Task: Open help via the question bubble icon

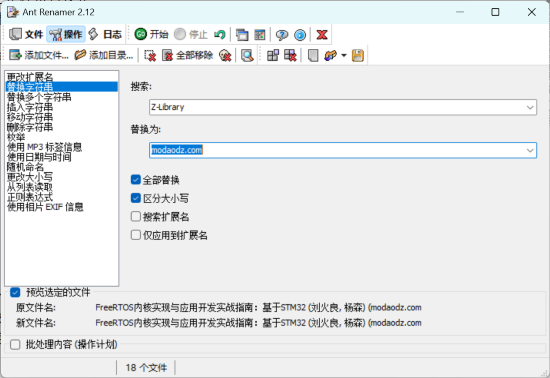Action: [x=282, y=34]
